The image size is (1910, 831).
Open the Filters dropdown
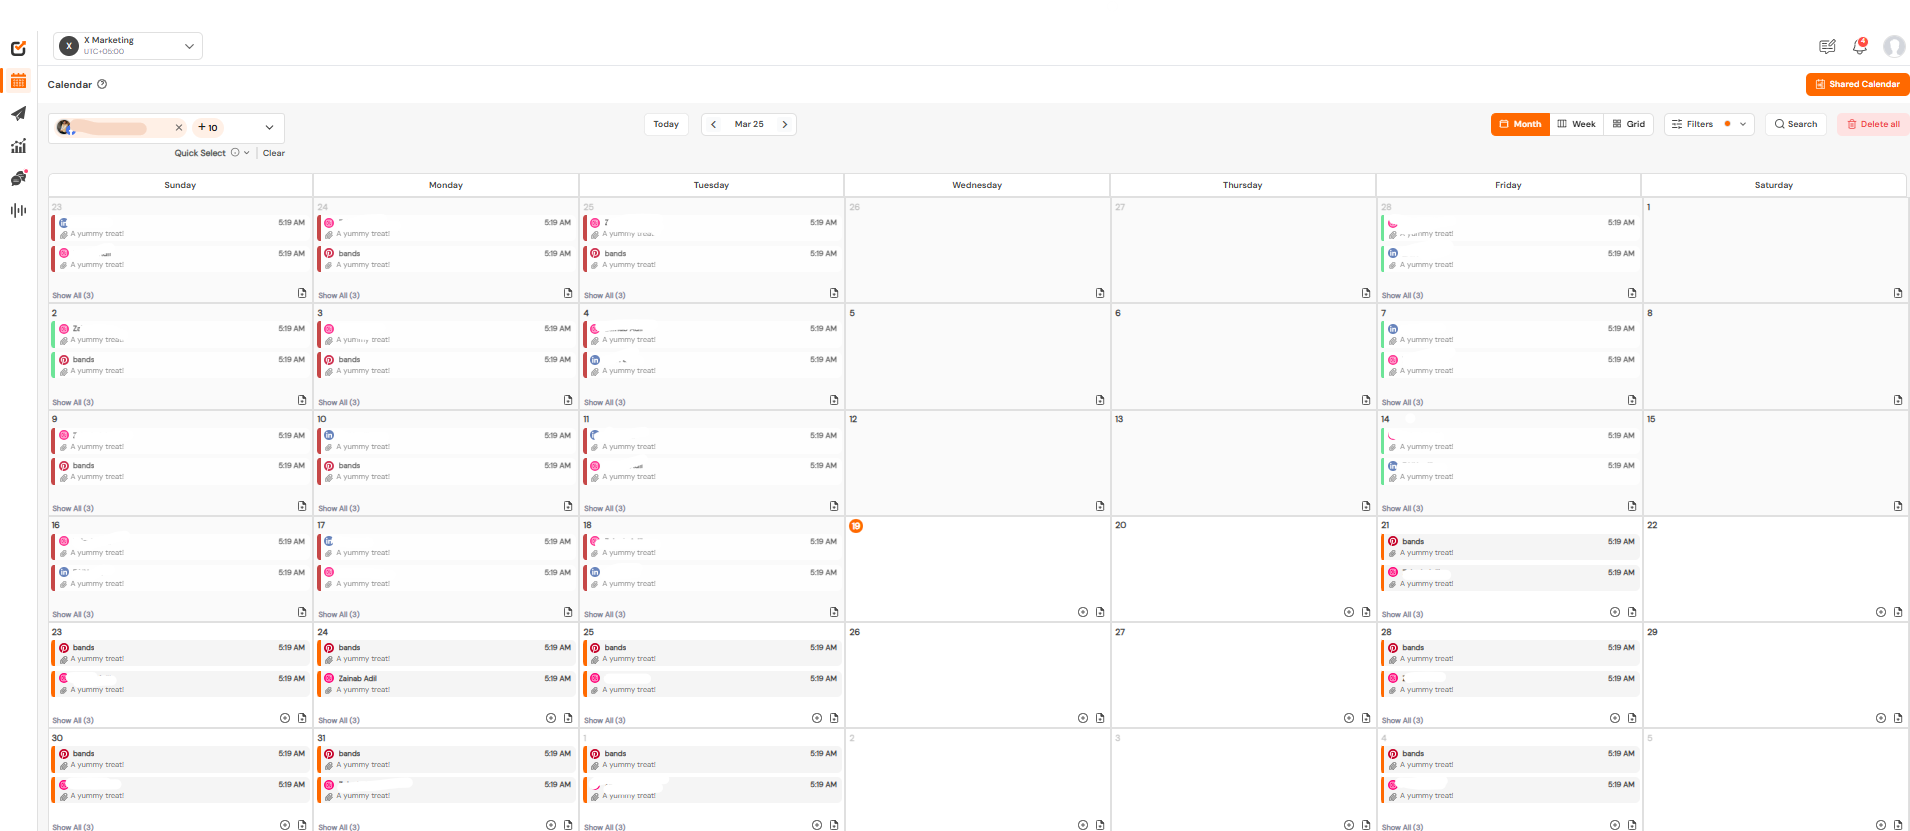(x=1709, y=124)
